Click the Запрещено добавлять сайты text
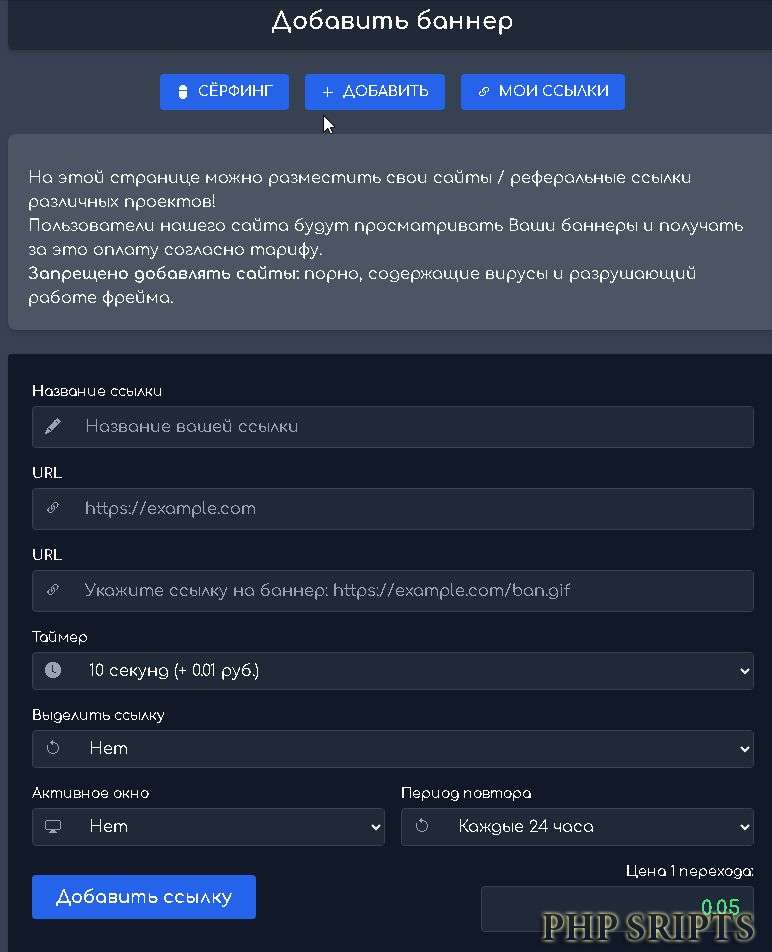 pos(164,274)
